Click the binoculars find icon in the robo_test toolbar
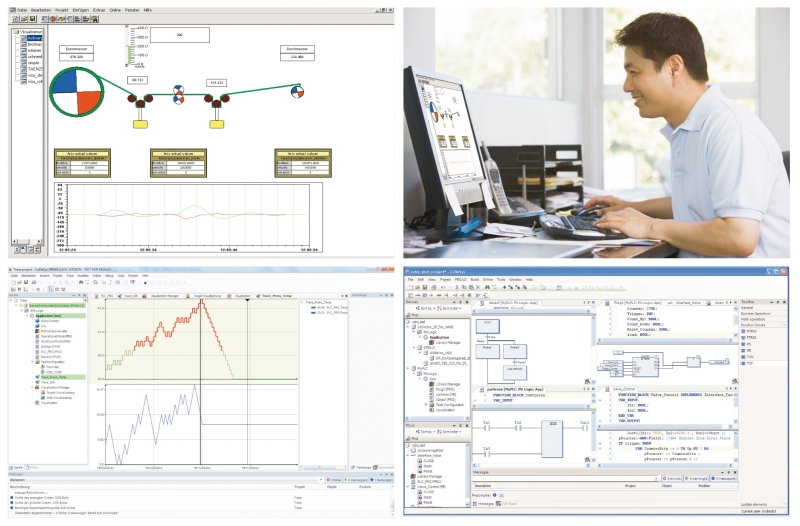Image resolution: width=800 pixels, height=526 pixels. point(487,287)
